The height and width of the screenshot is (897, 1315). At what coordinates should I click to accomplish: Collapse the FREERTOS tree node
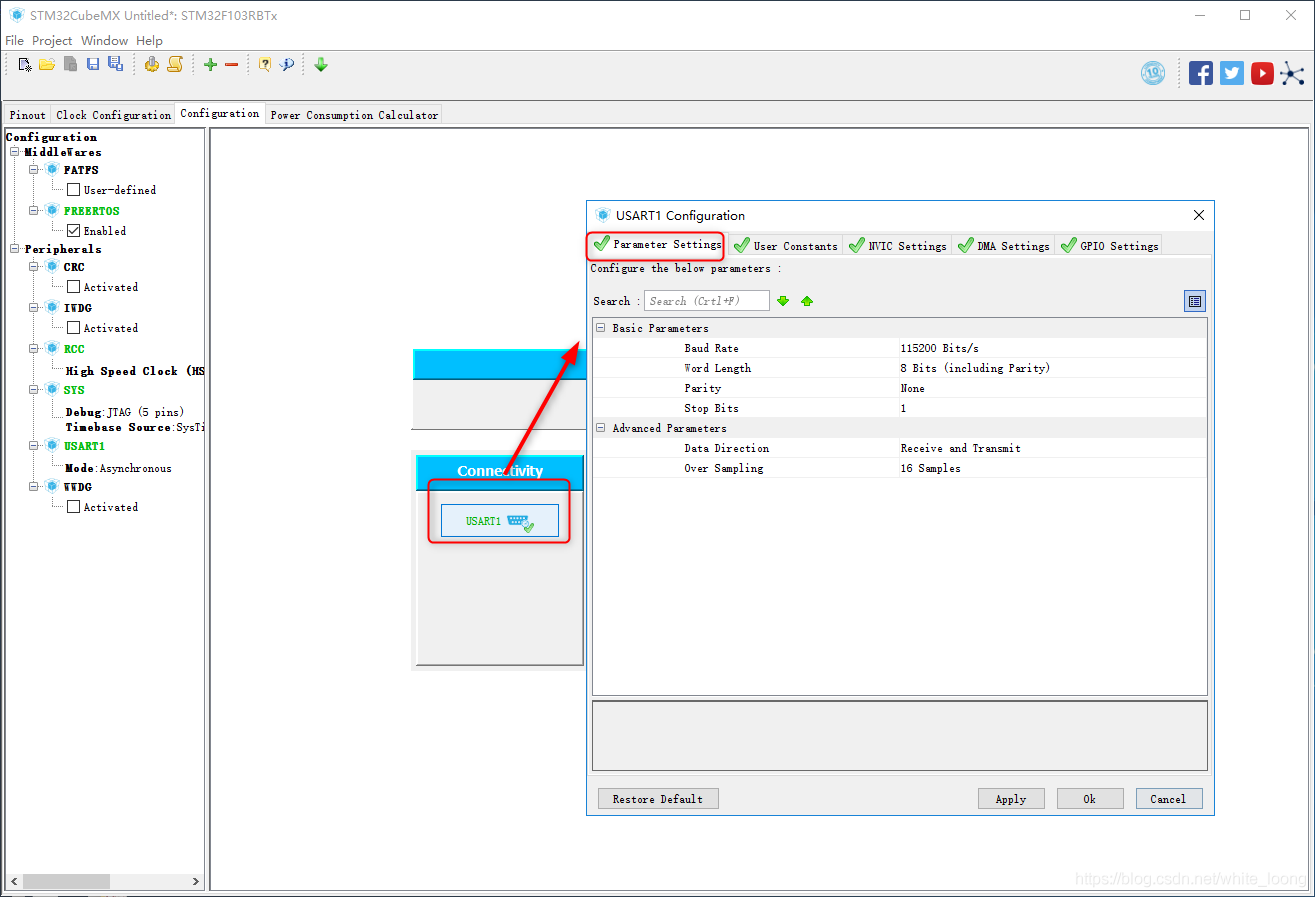pos(34,211)
